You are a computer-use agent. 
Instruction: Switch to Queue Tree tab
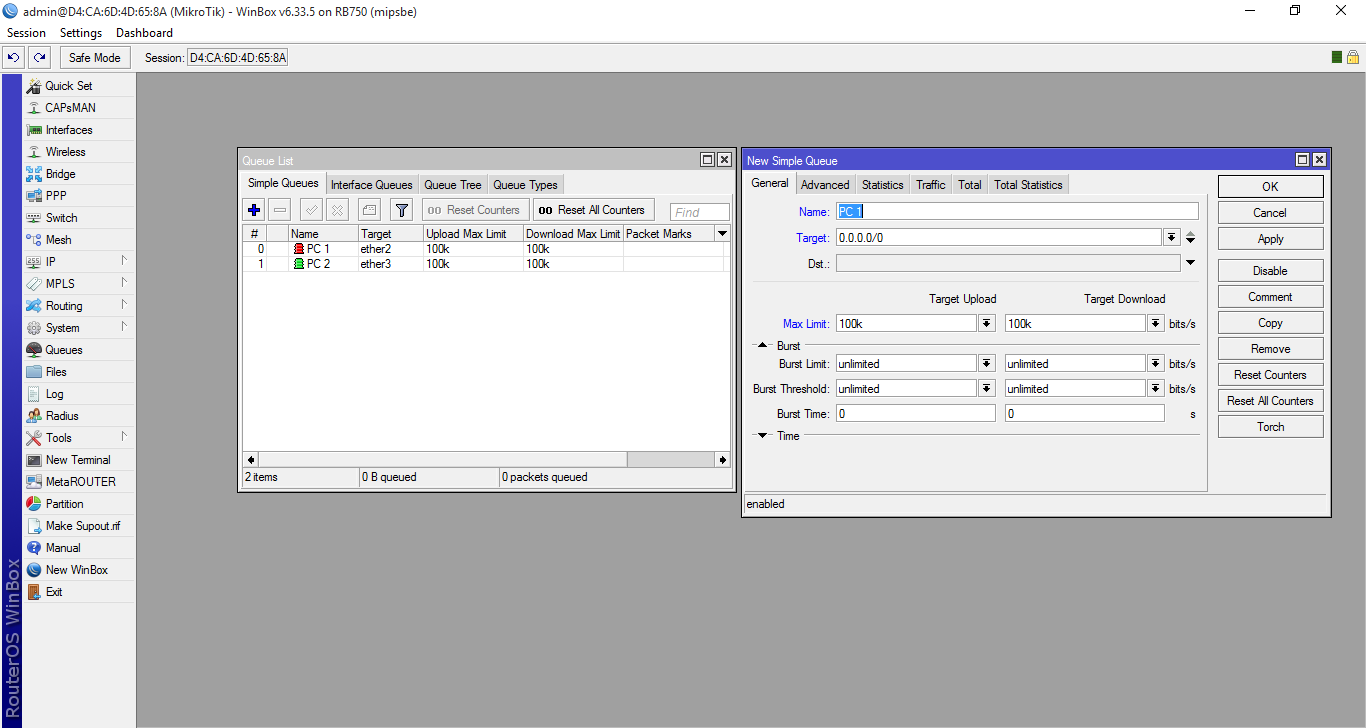(453, 185)
